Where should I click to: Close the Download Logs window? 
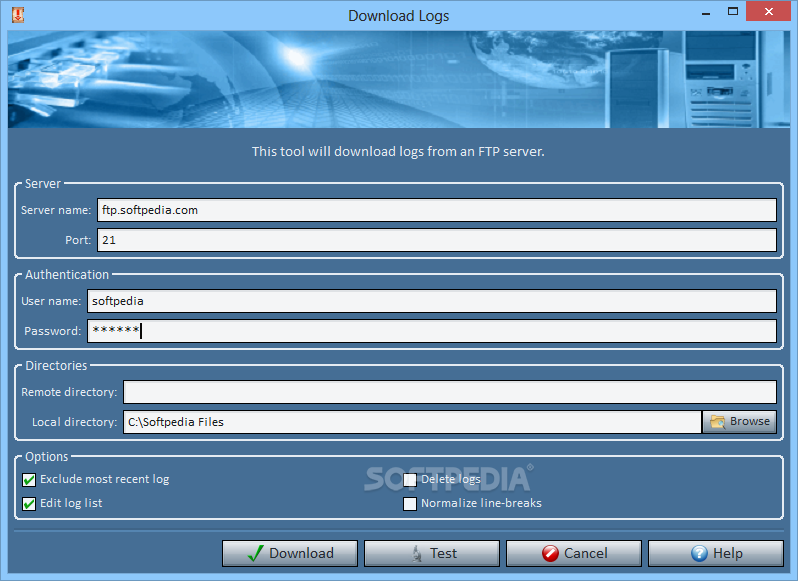769,11
